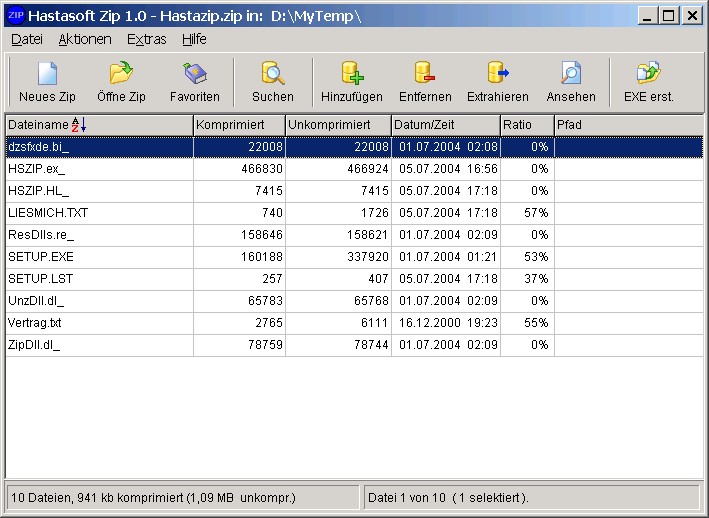Image resolution: width=709 pixels, height=518 pixels.
Task: Select the HSZIP.HL_ file
Action: [x=38, y=191]
